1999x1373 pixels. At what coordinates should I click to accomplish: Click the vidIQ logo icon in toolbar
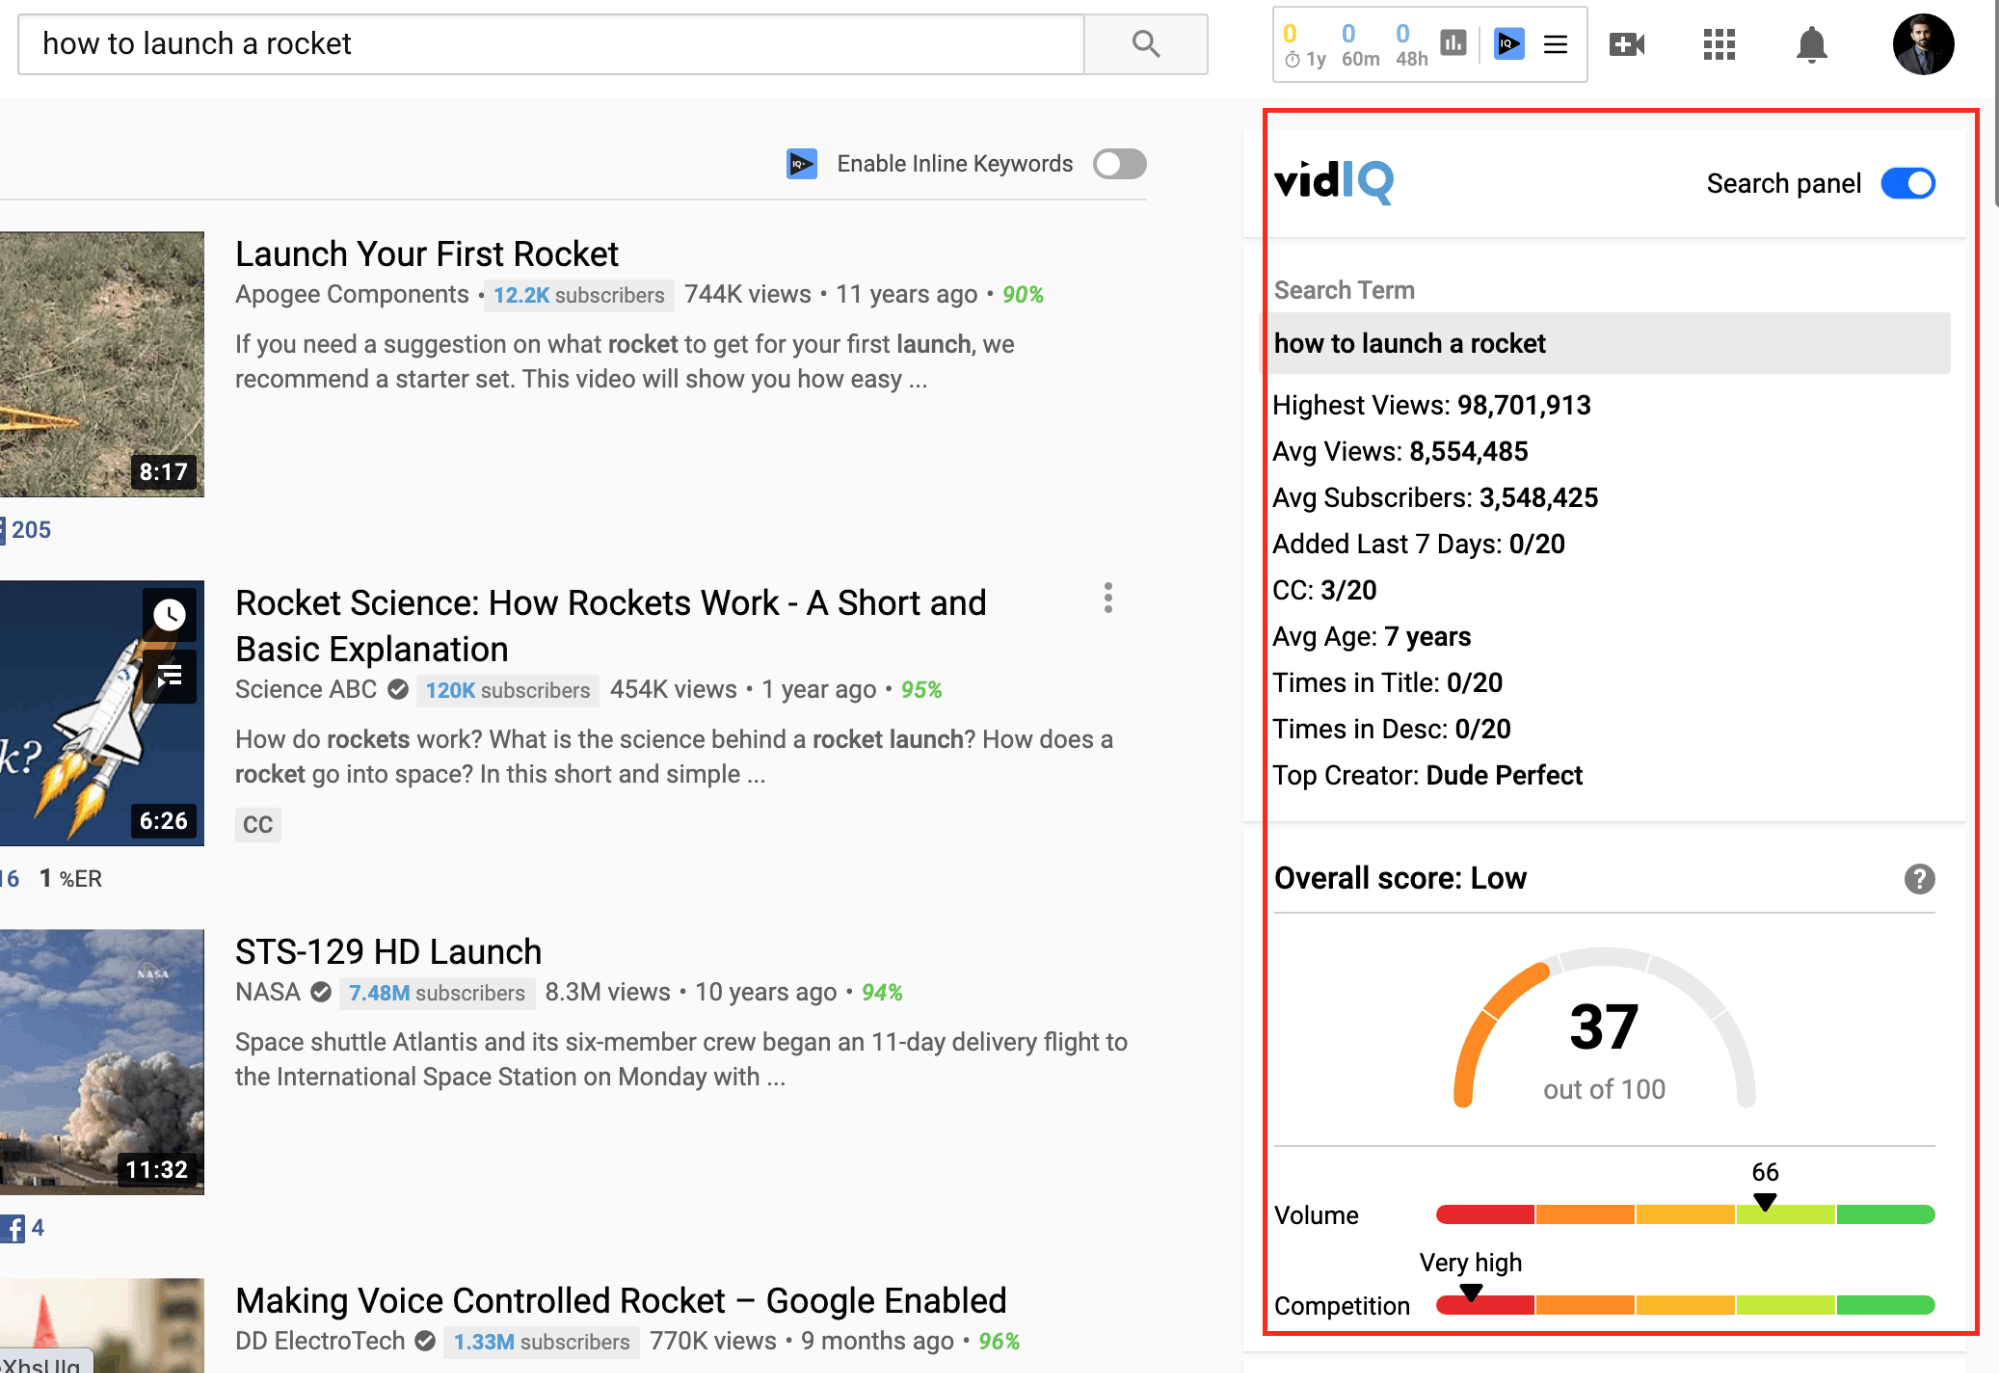(1508, 44)
